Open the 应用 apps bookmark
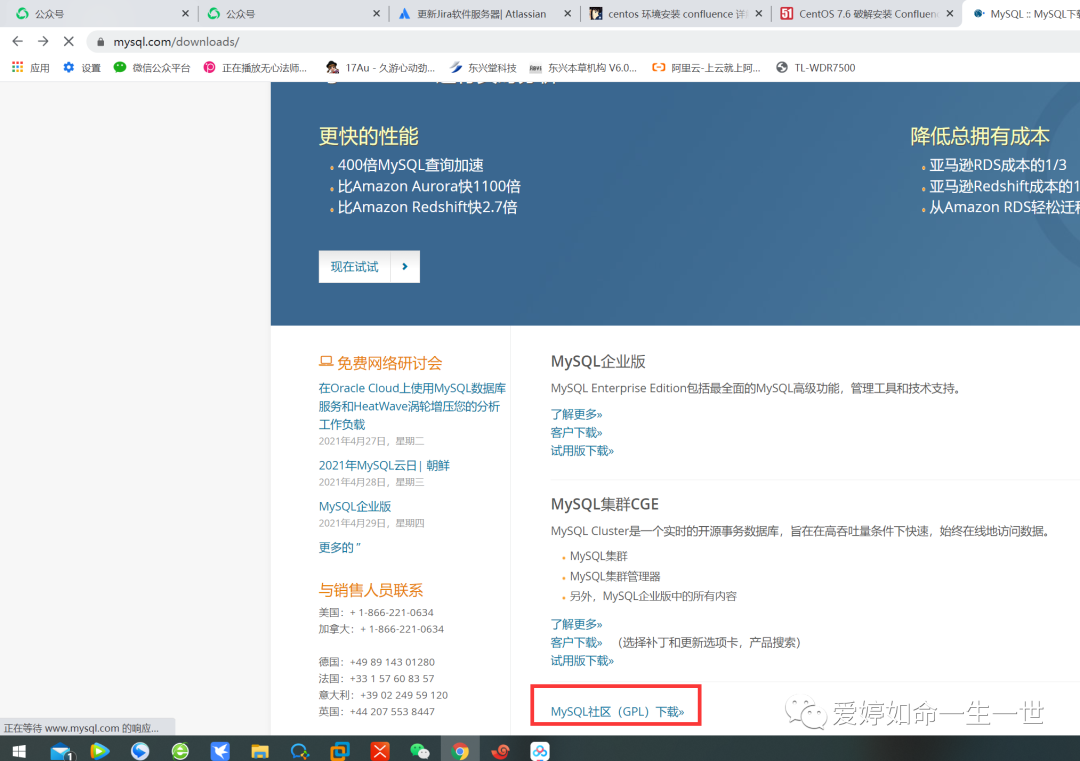The height and width of the screenshot is (761, 1080). tap(31, 67)
